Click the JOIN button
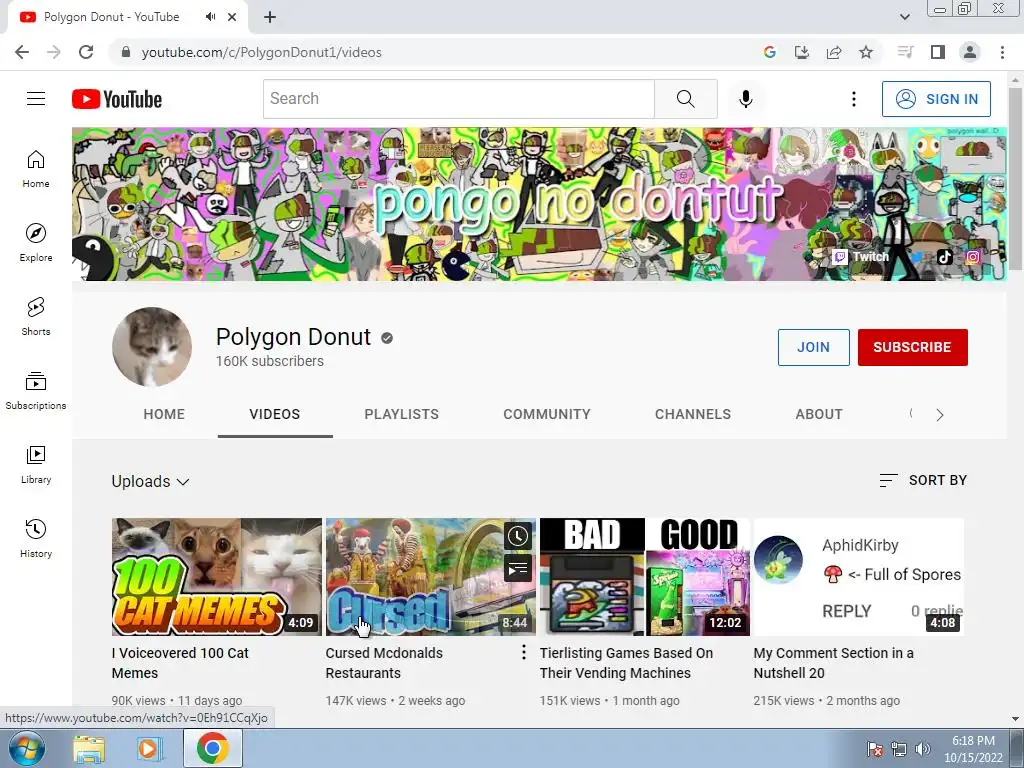Image resolution: width=1024 pixels, height=768 pixels. tap(814, 347)
